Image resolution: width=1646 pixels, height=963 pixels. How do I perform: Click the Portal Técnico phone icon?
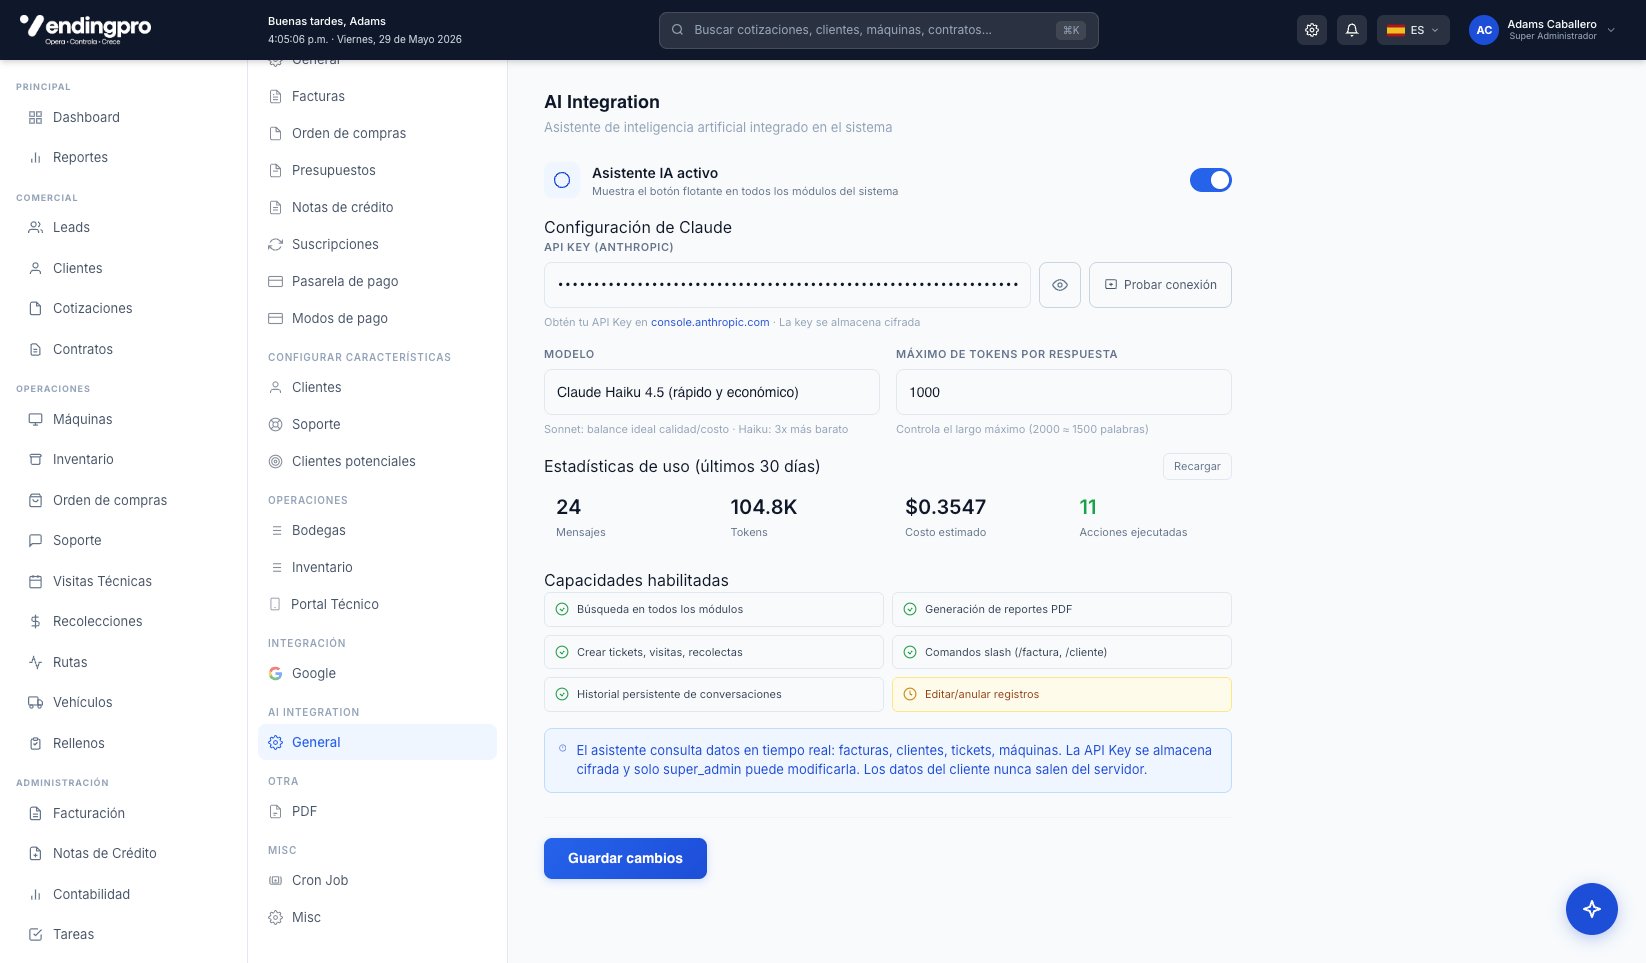[275, 604]
